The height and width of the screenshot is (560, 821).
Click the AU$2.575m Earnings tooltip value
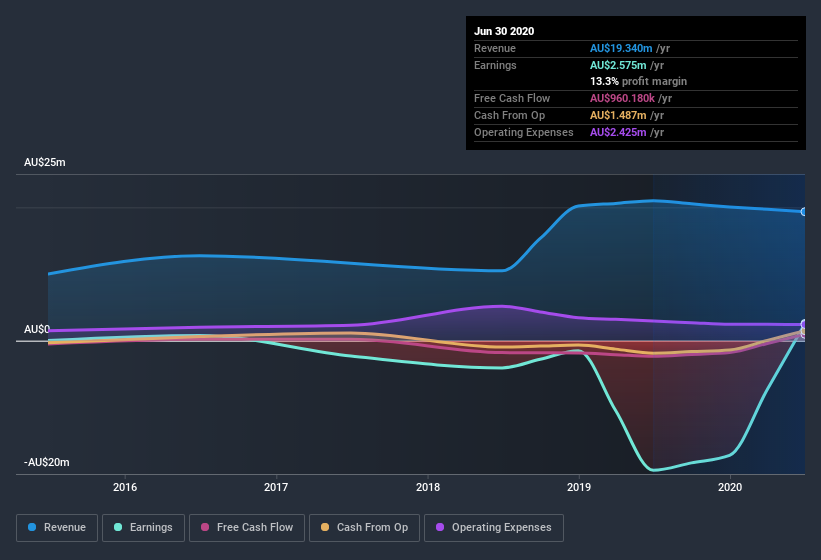[618, 65]
